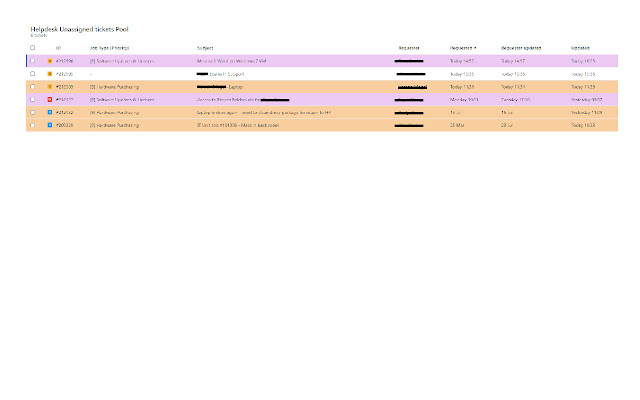The height and width of the screenshot is (400, 640).
Task: Click the ID number of the Laptop ticket row
Action: tap(64, 87)
